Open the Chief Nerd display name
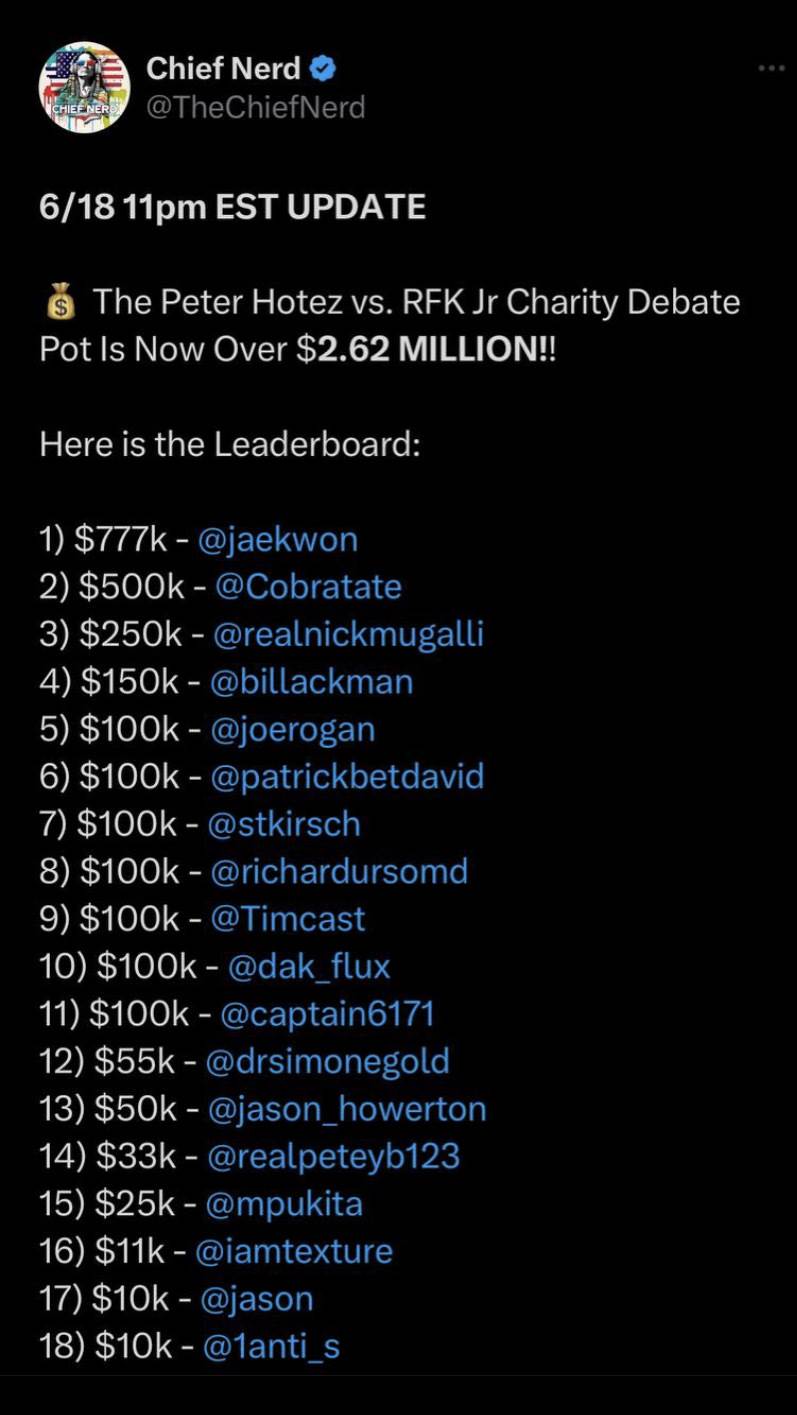The image size is (797, 1415). tap(223, 69)
